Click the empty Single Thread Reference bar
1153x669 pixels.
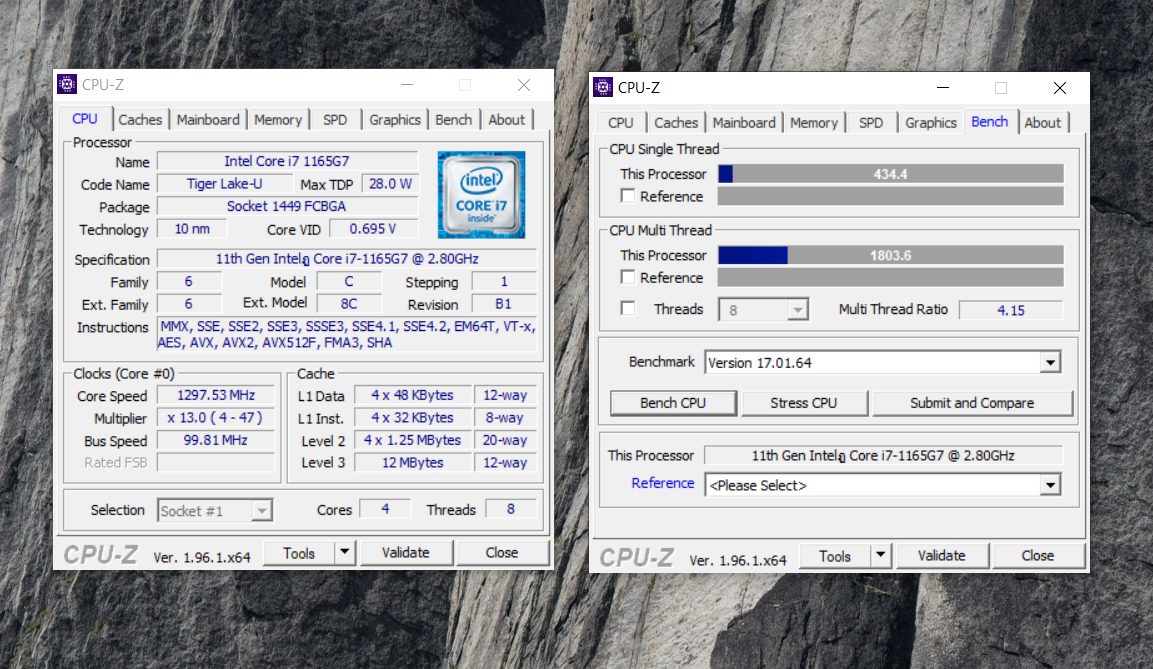890,196
